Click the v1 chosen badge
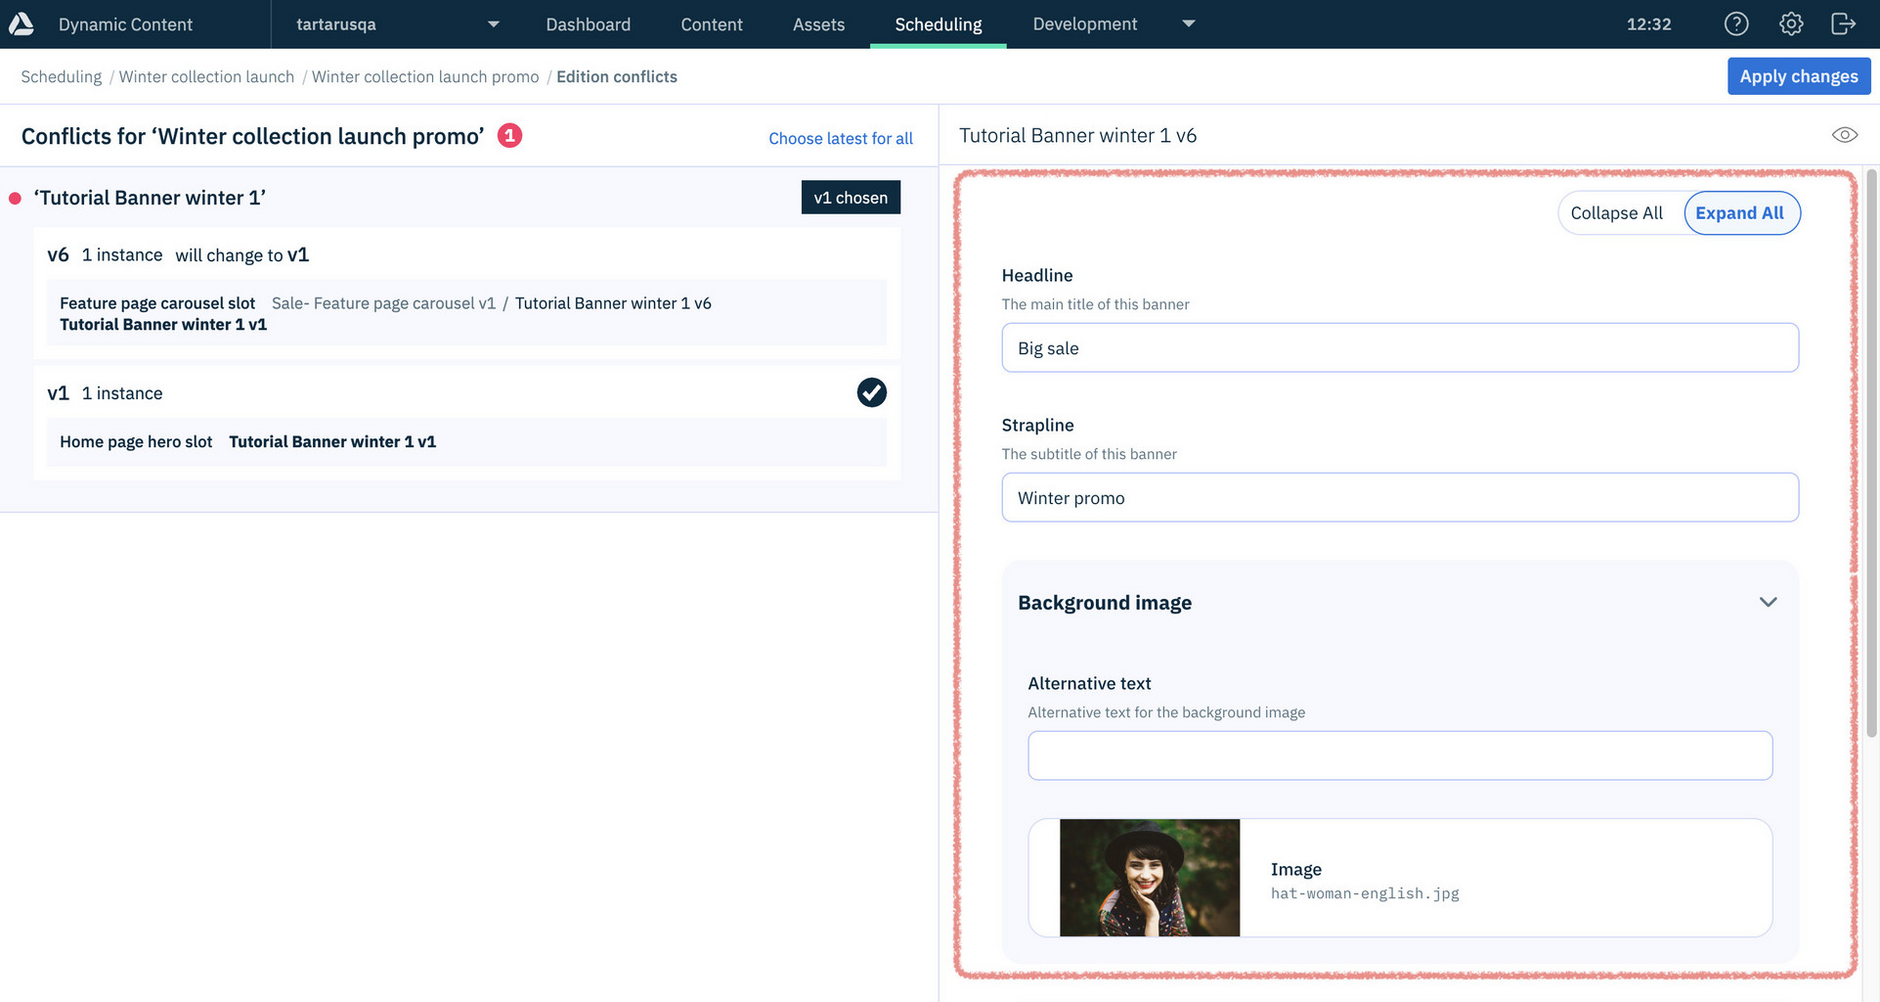The width and height of the screenshot is (1880, 1002). tap(850, 197)
